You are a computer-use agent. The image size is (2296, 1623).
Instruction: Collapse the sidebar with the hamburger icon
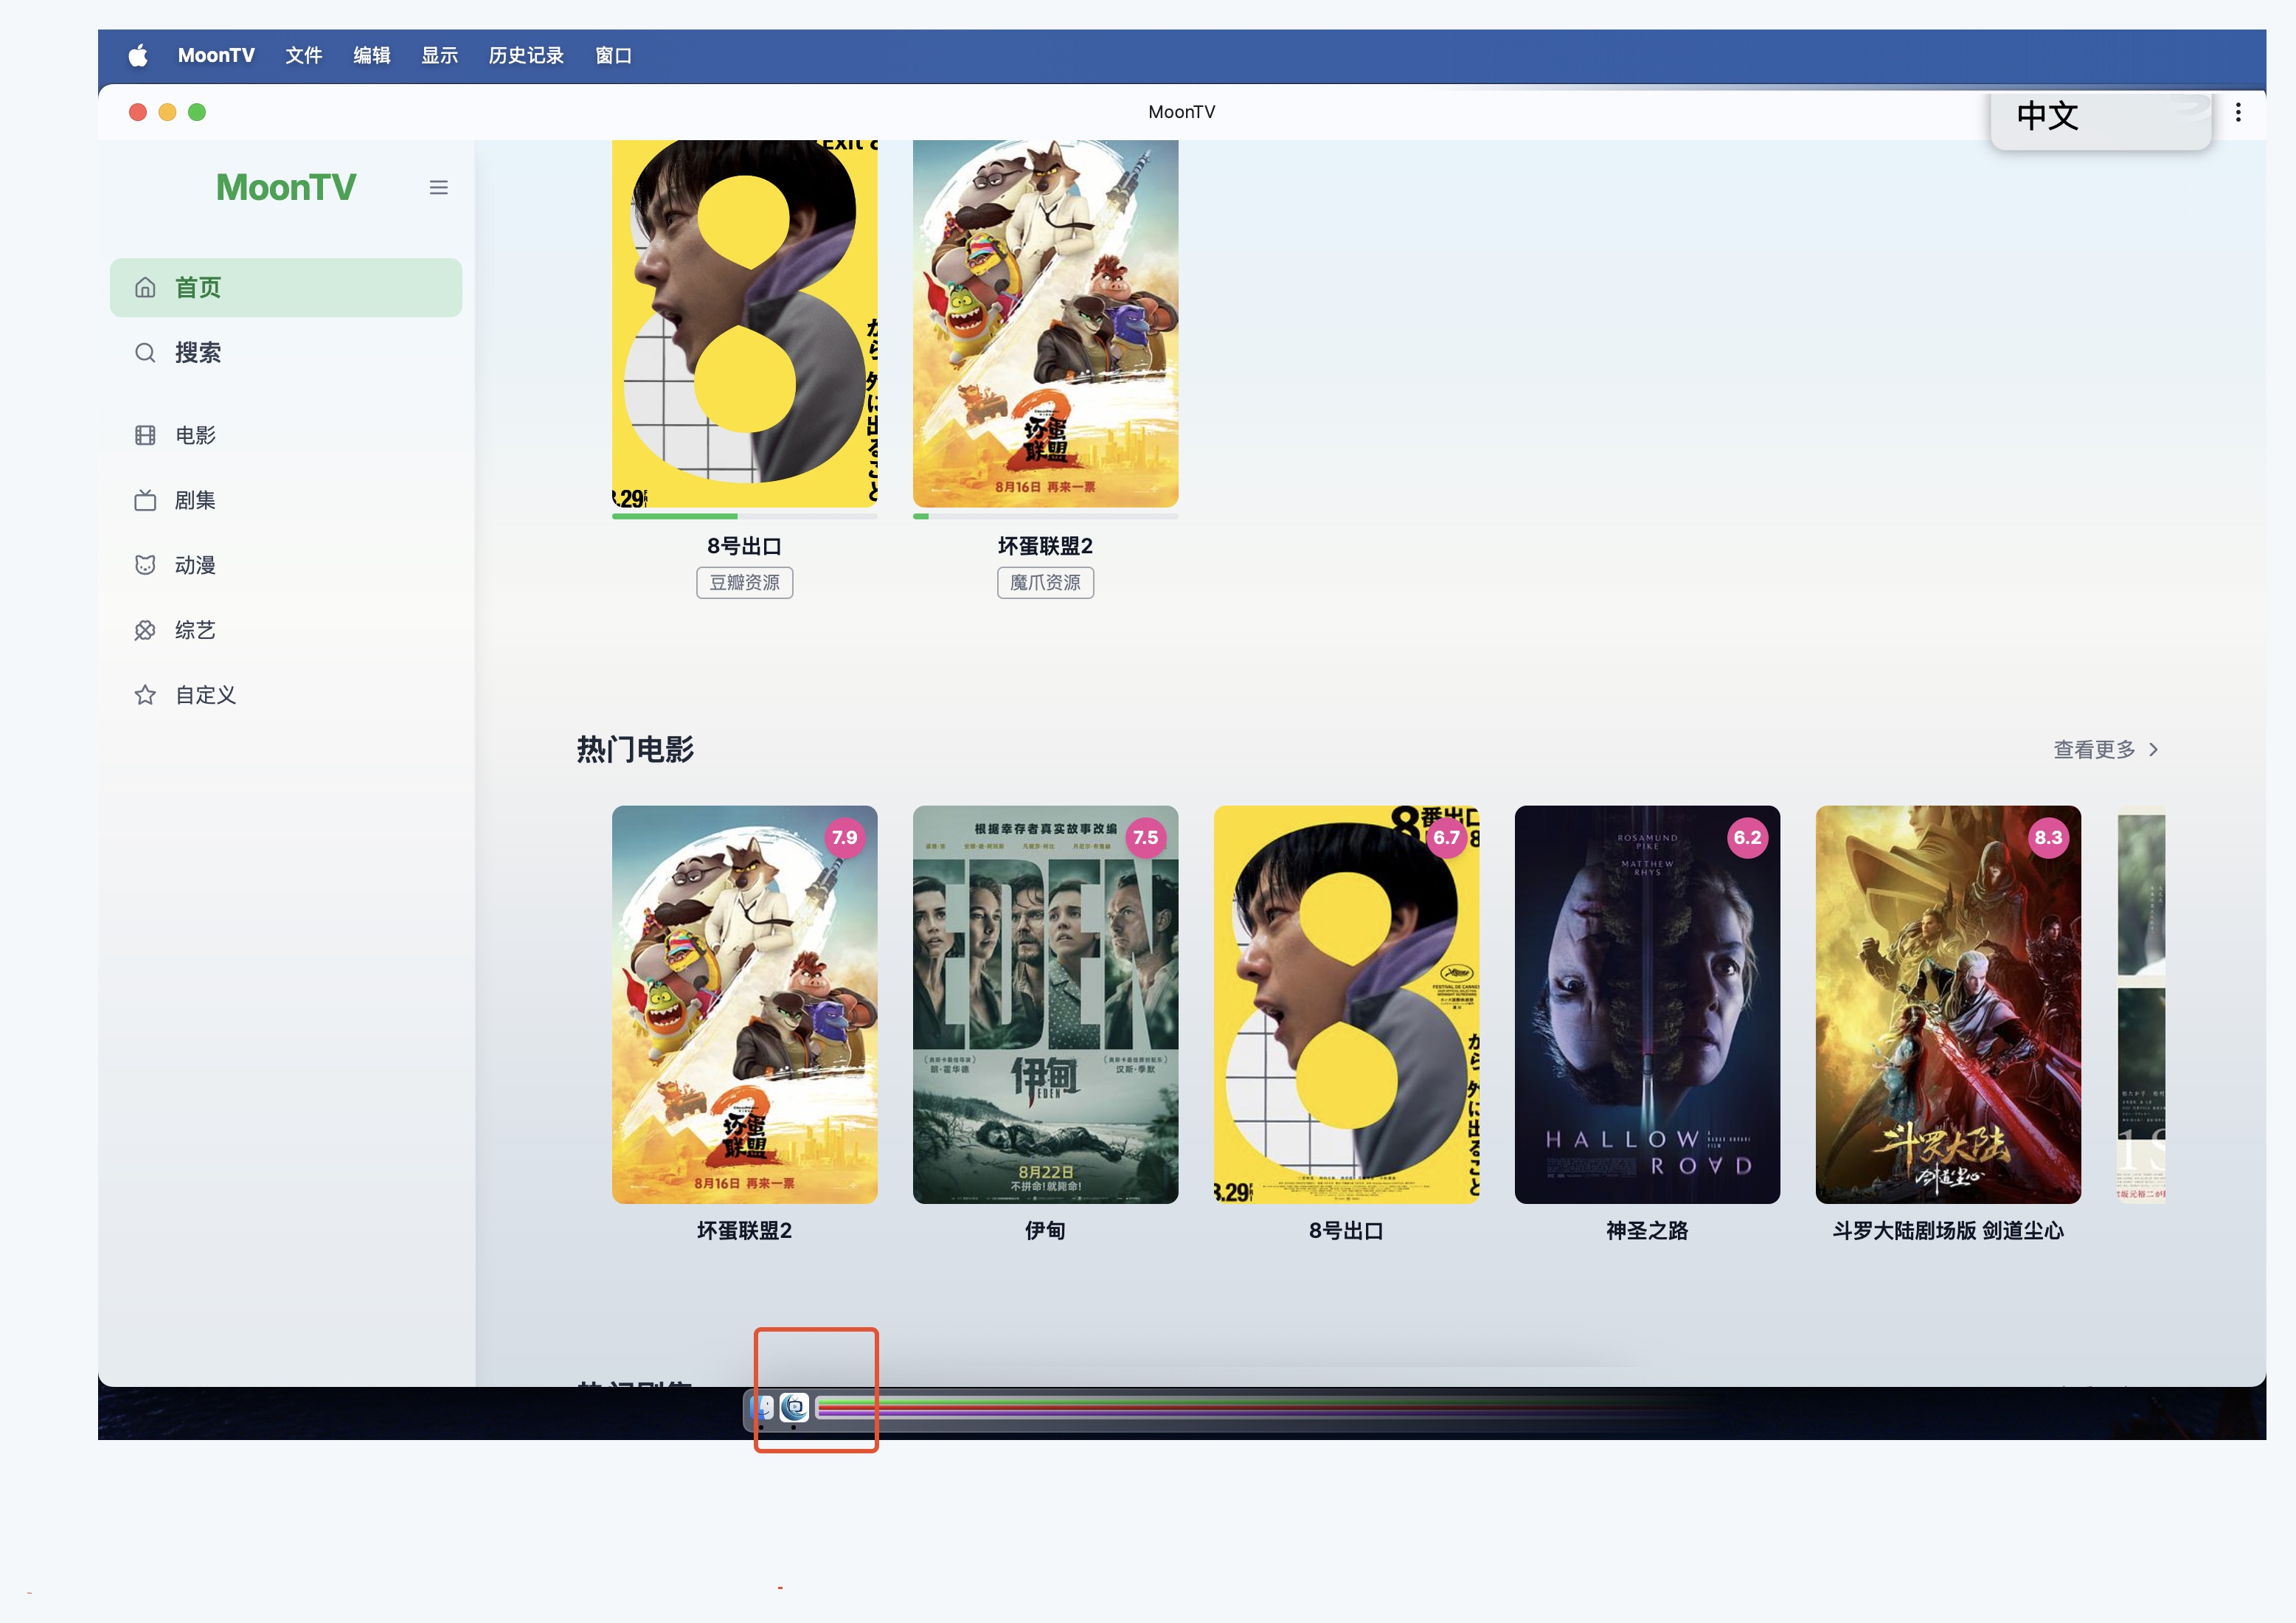click(438, 188)
